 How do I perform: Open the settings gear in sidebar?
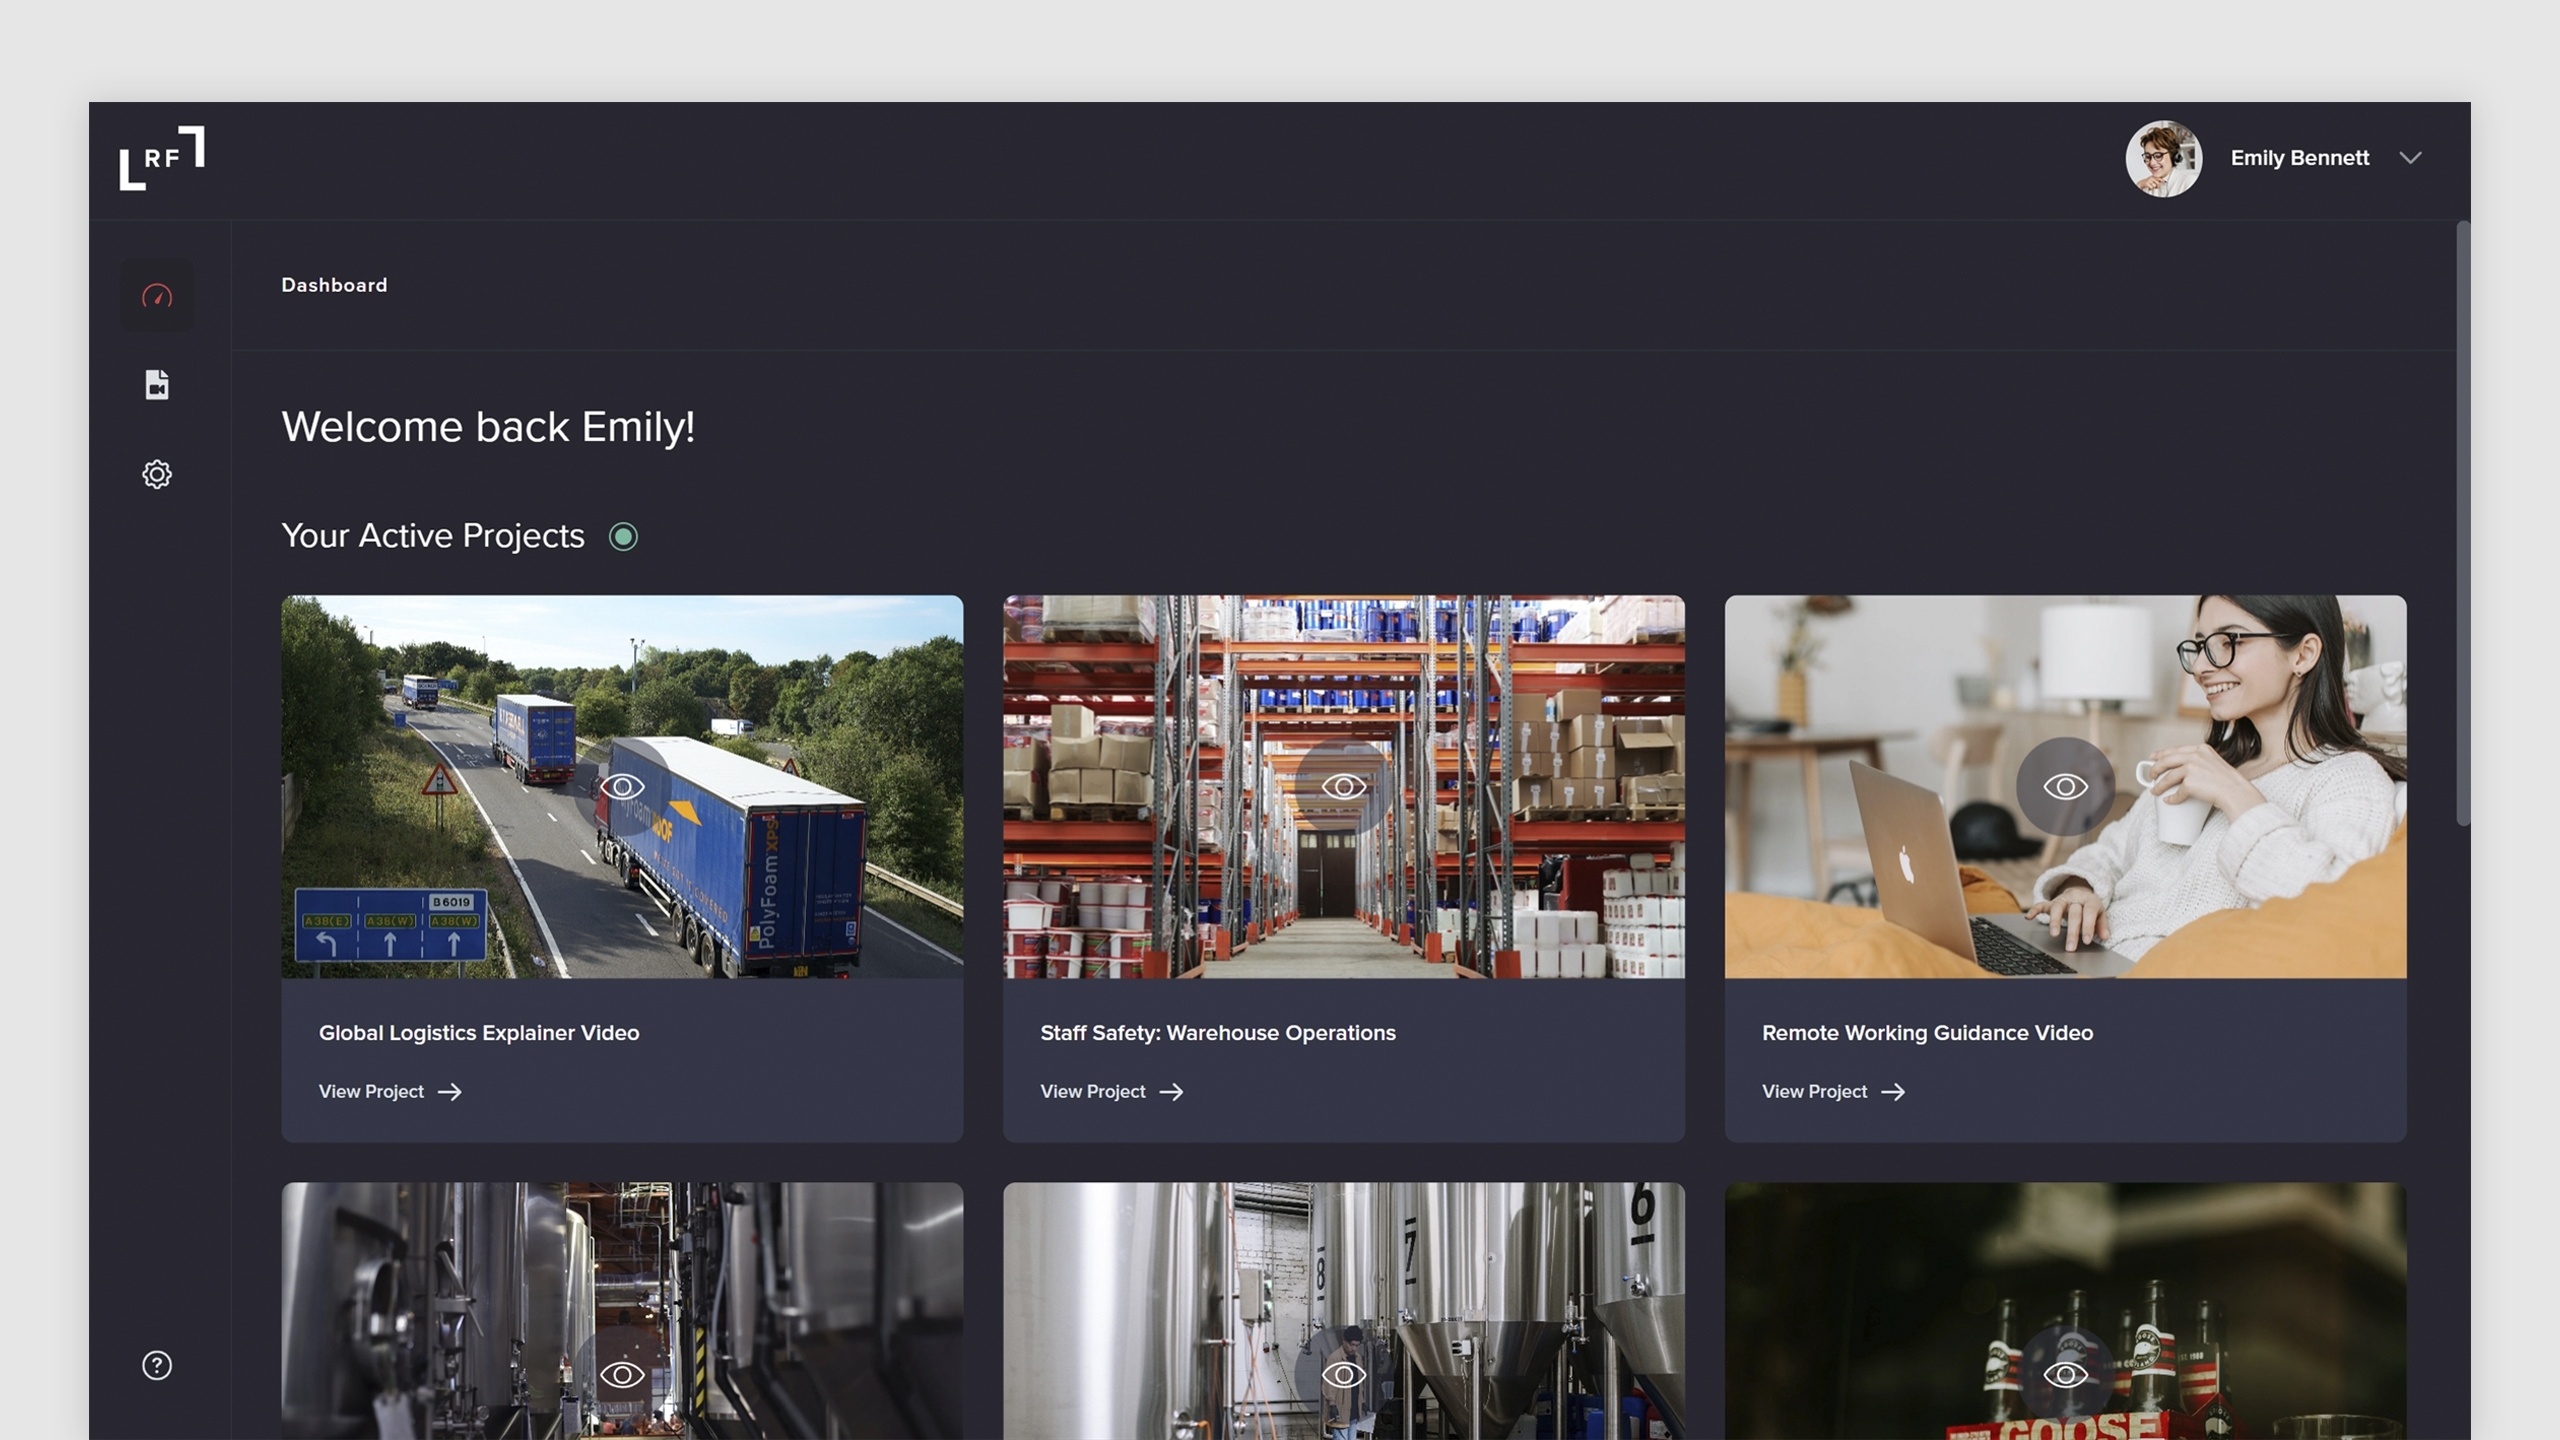coord(157,474)
